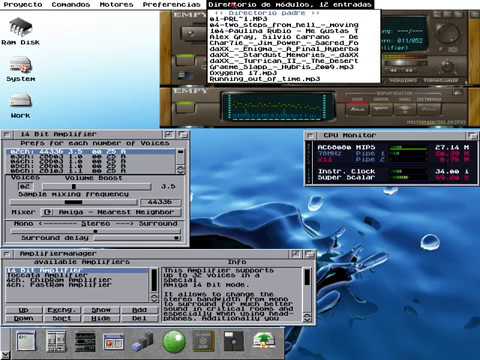Viewport: 480px width, 360px height.
Task: Click the Hide button in AmplifierManager
Action: tap(101, 318)
